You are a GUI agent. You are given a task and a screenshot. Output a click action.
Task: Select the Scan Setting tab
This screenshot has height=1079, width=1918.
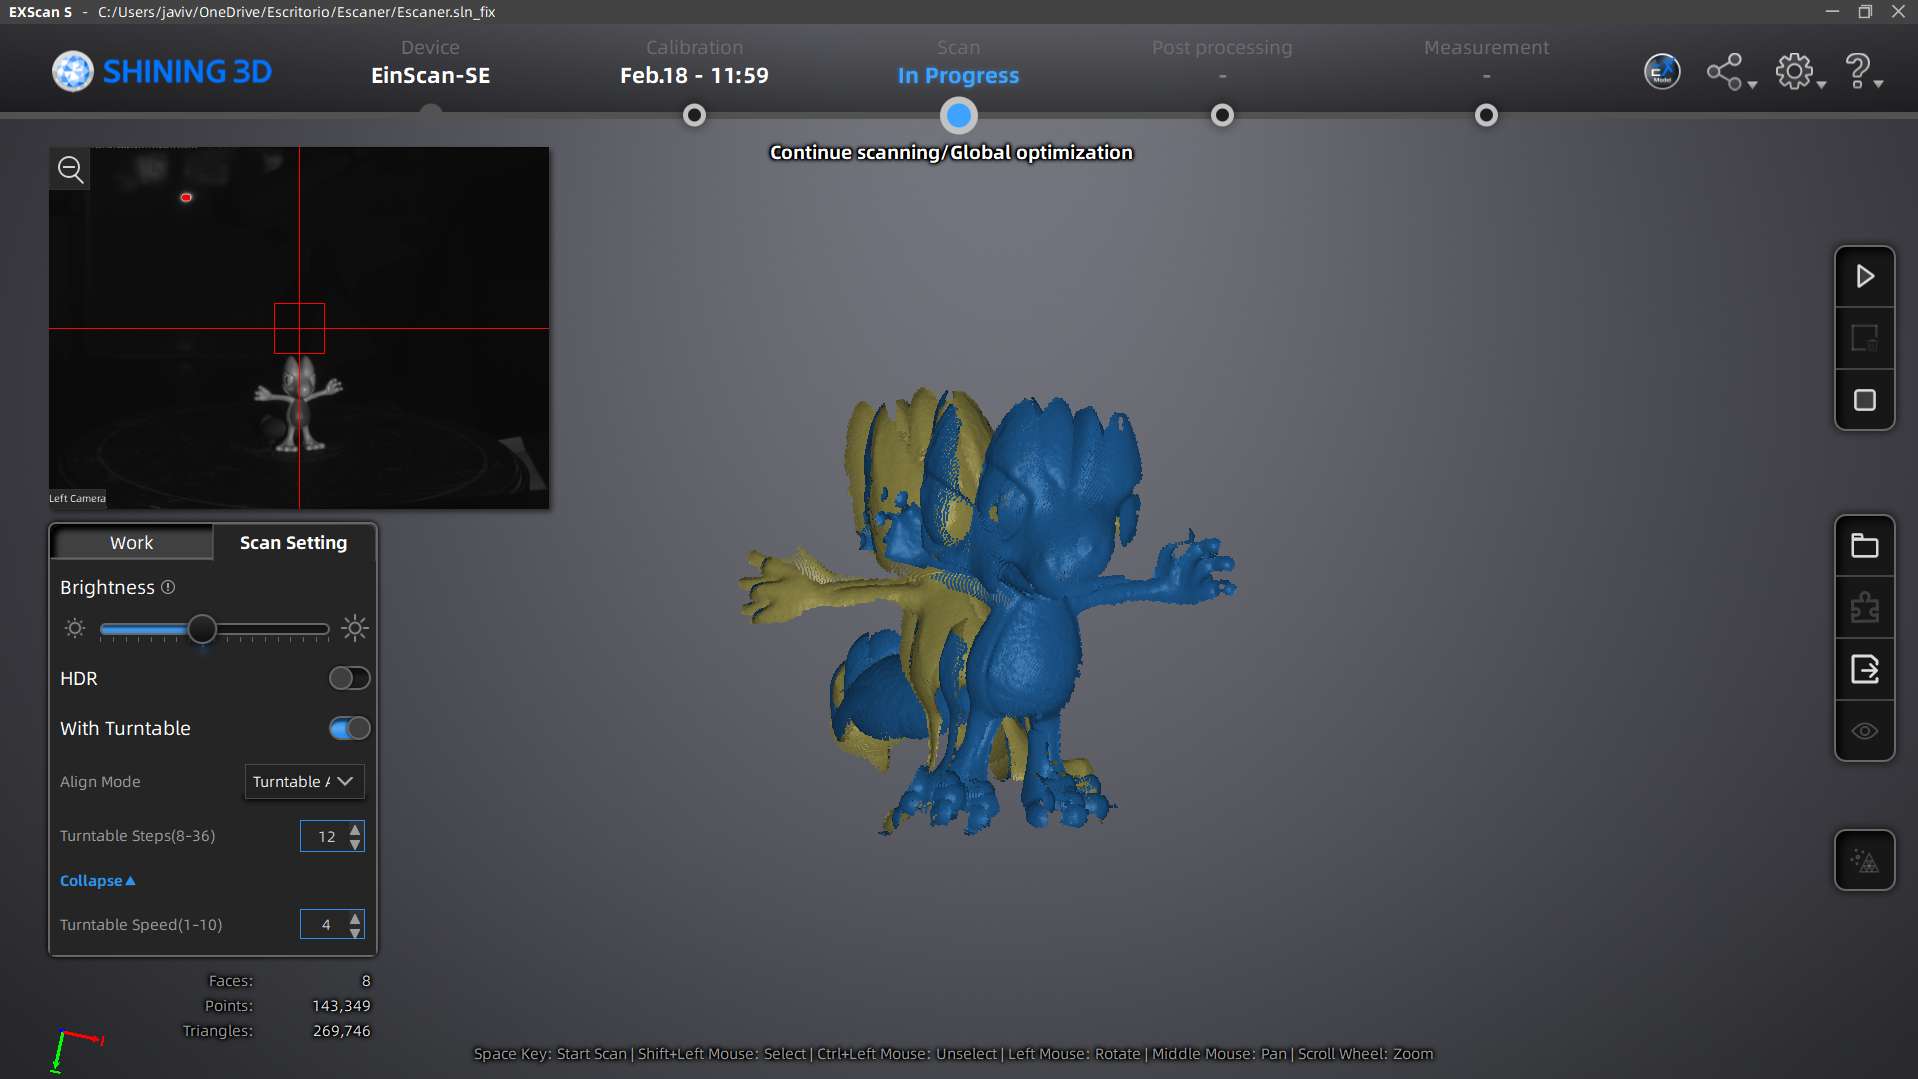(293, 542)
